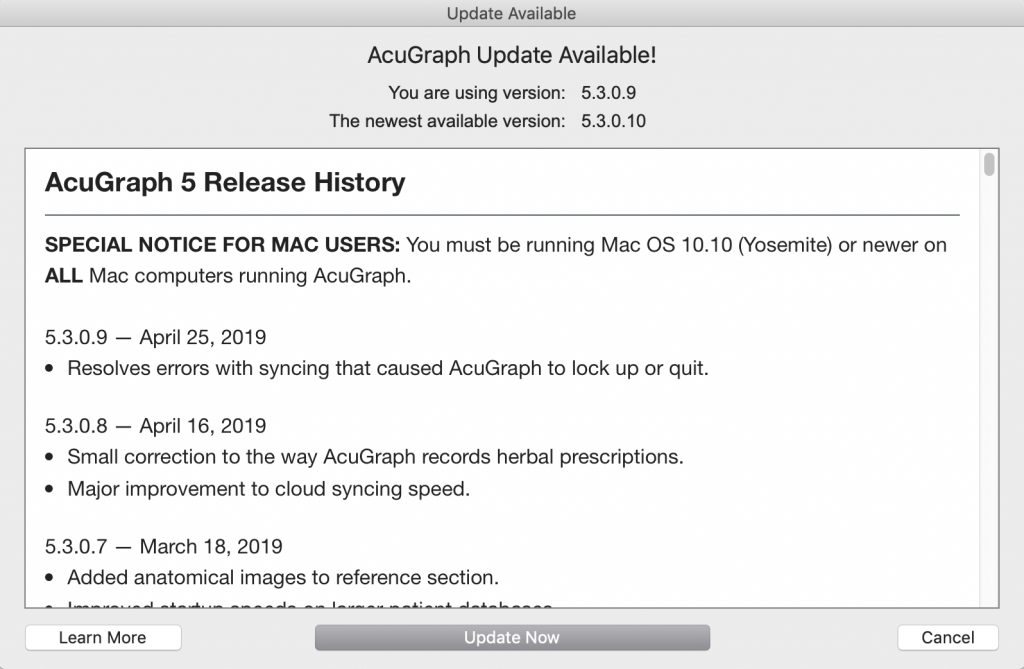Click the current version number 5.3.0.9
This screenshot has height=669, width=1024.
pos(609,93)
